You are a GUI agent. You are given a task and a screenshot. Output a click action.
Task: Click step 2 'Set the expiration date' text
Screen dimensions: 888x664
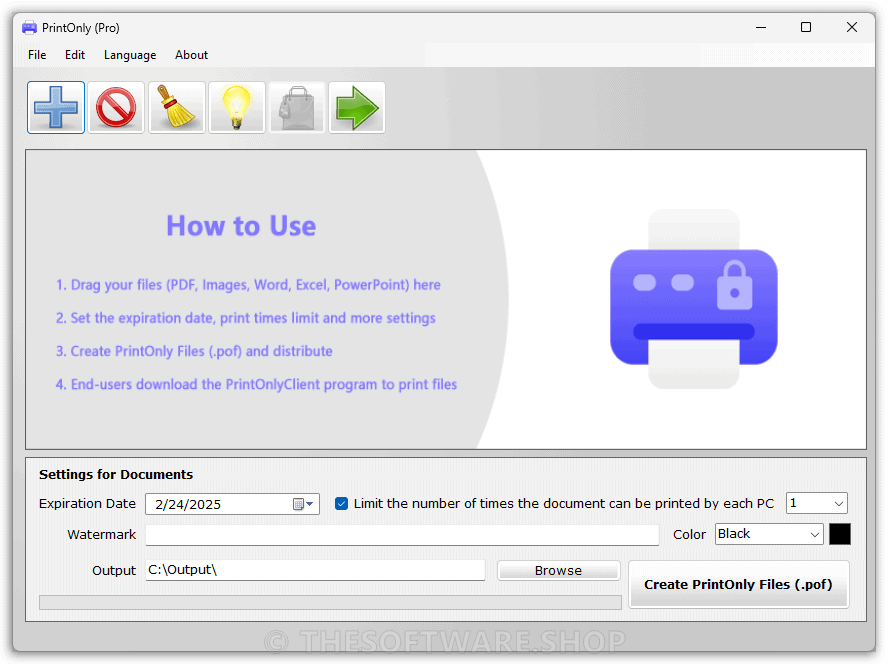(x=245, y=318)
